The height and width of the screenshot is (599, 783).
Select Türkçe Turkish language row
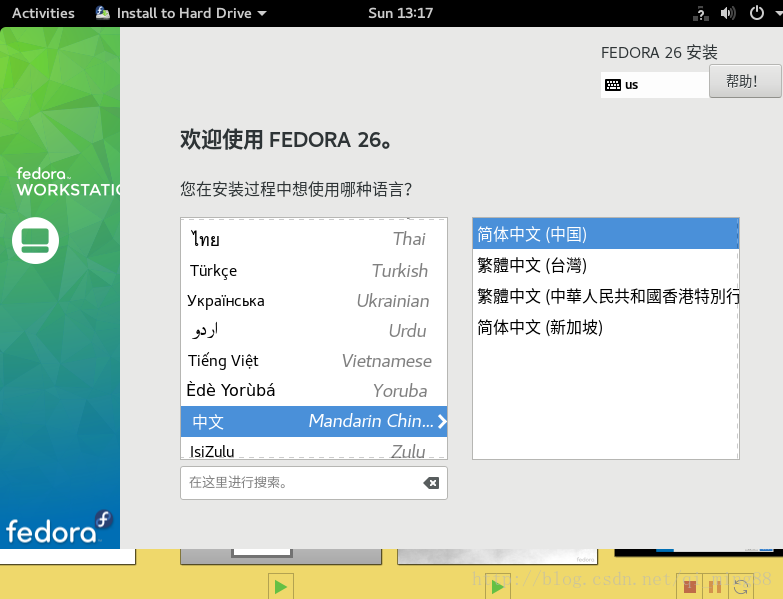click(314, 271)
